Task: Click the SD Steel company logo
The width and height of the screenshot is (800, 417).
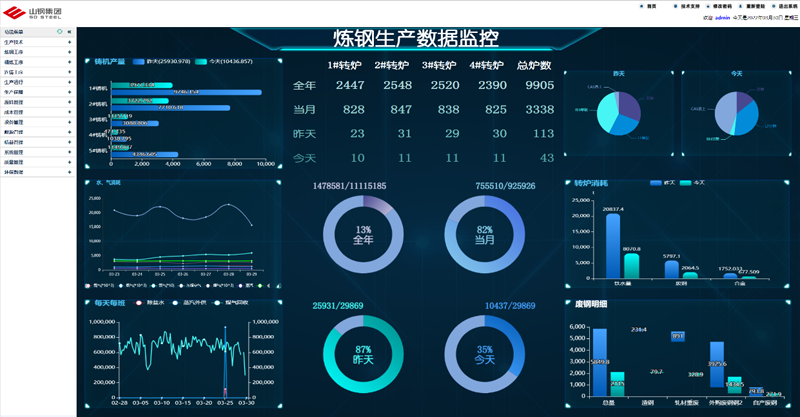Action: (33, 13)
